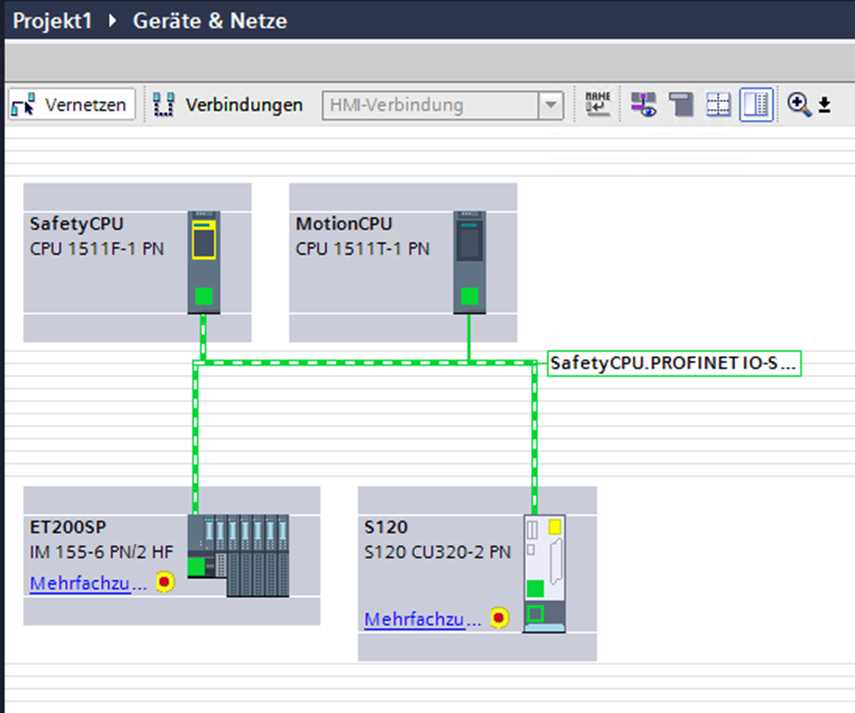Image resolution: width=855 pixels, height=713 pixels.
Task: Click S120 red-yellow status icon
Action: tap(499, 618)
